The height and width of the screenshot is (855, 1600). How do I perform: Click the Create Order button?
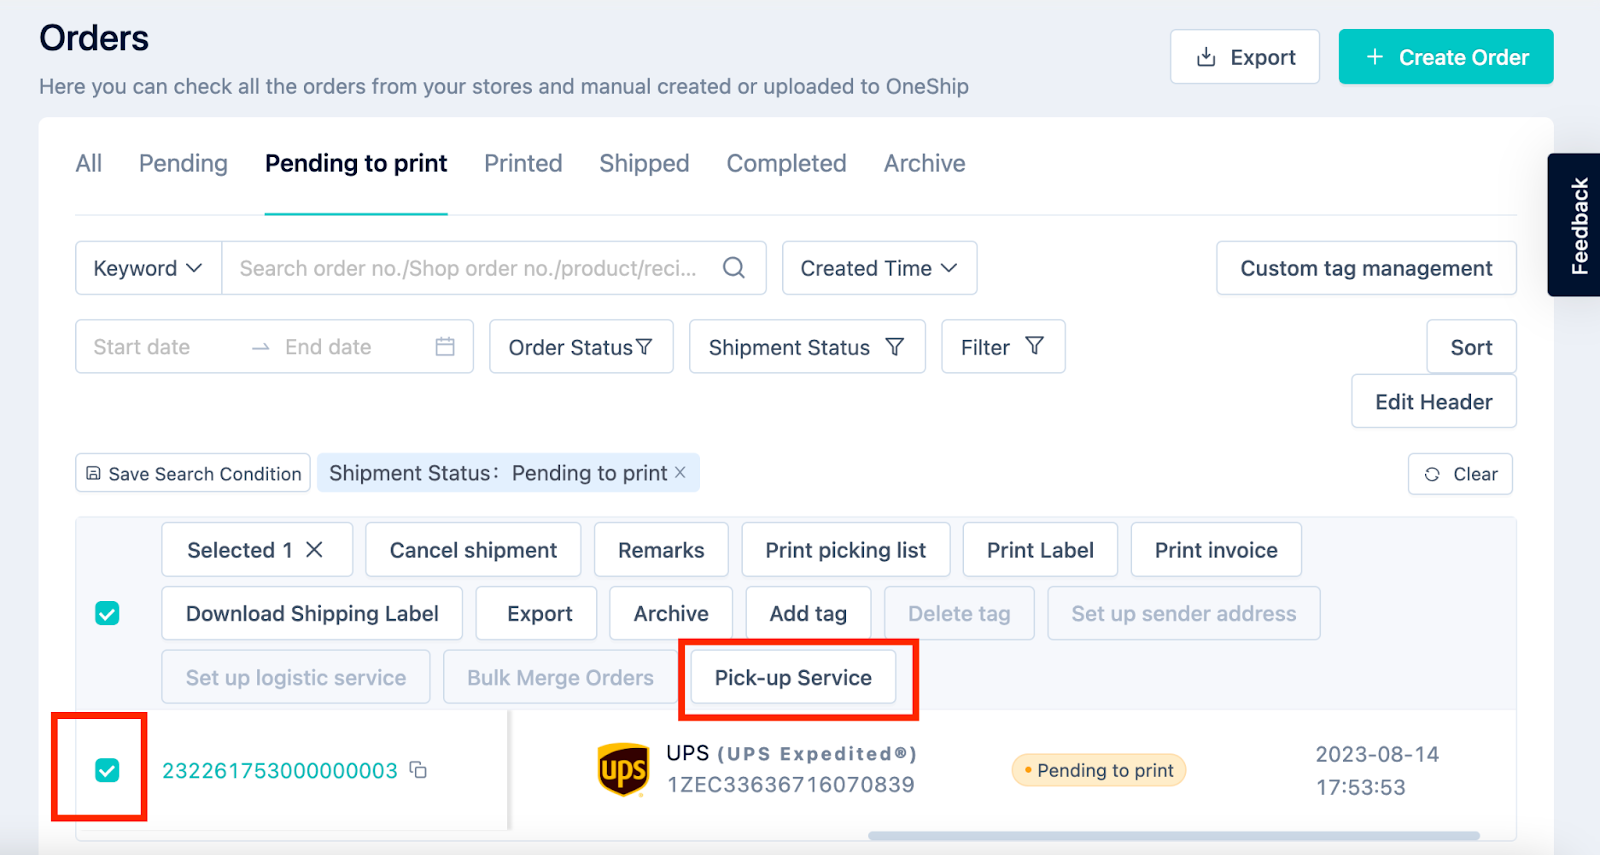pos(1446,57)
